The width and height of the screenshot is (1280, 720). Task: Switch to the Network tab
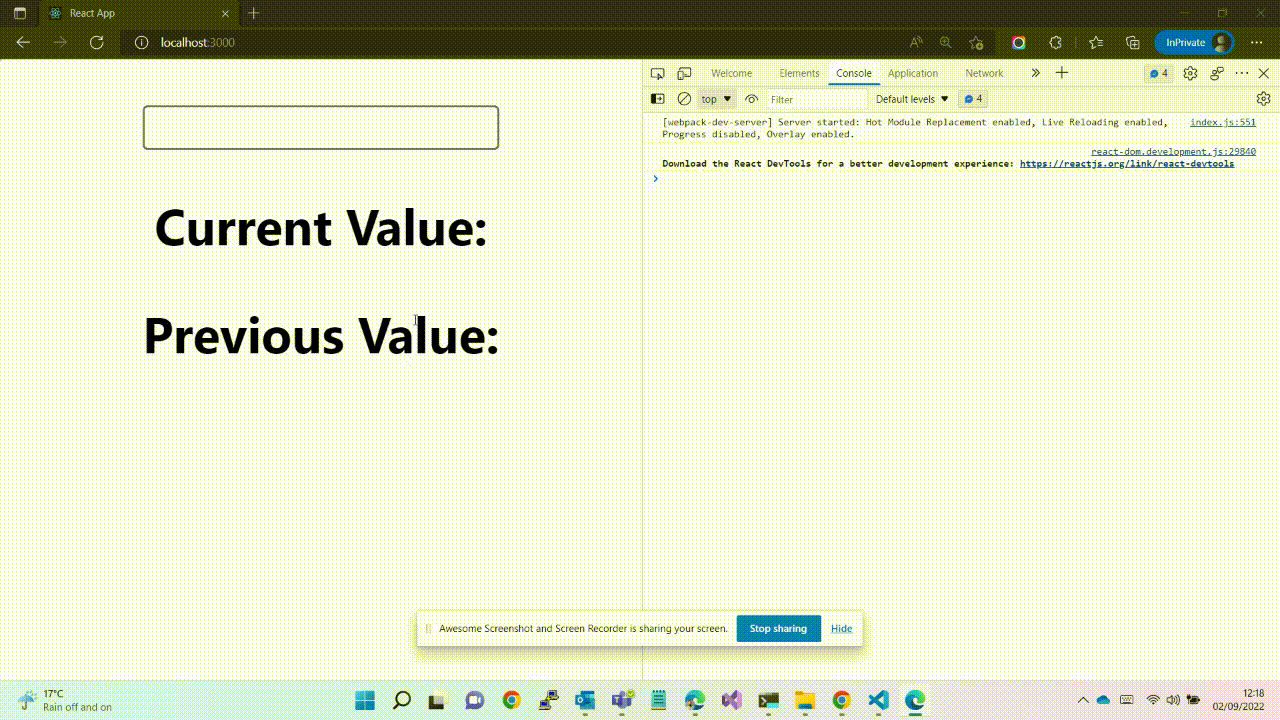[983, 73]
